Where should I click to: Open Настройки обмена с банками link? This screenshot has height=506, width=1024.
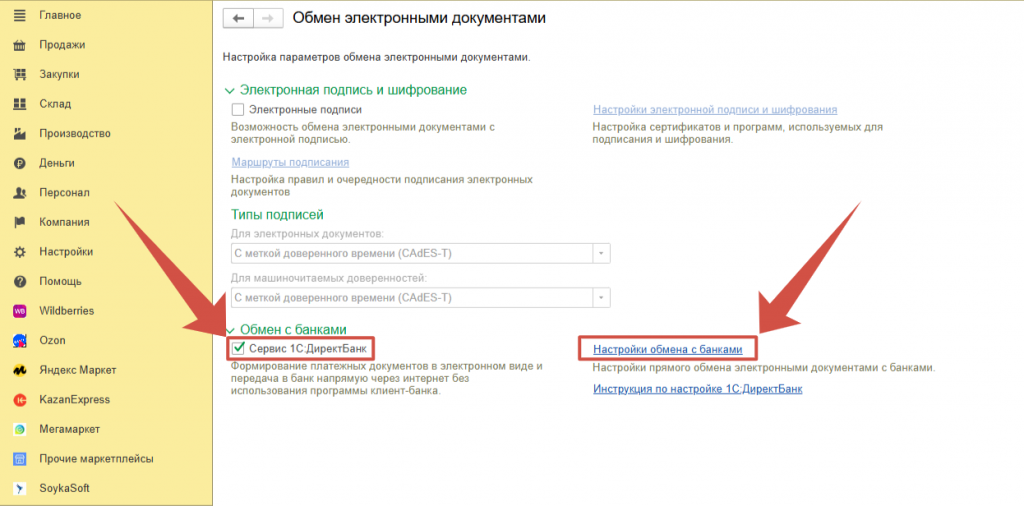point(667,349)
